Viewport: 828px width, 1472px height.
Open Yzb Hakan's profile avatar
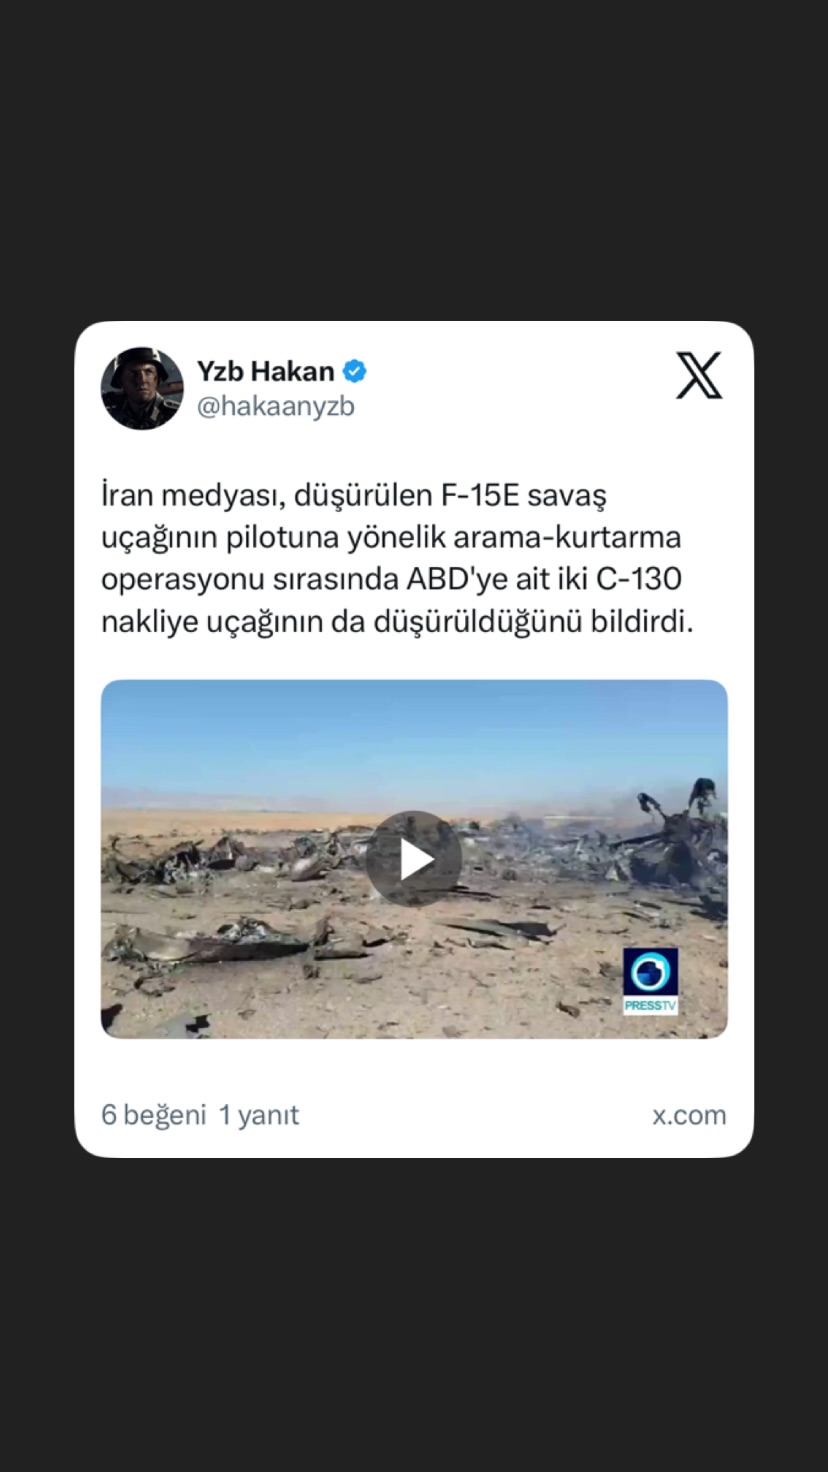[142, 388]
